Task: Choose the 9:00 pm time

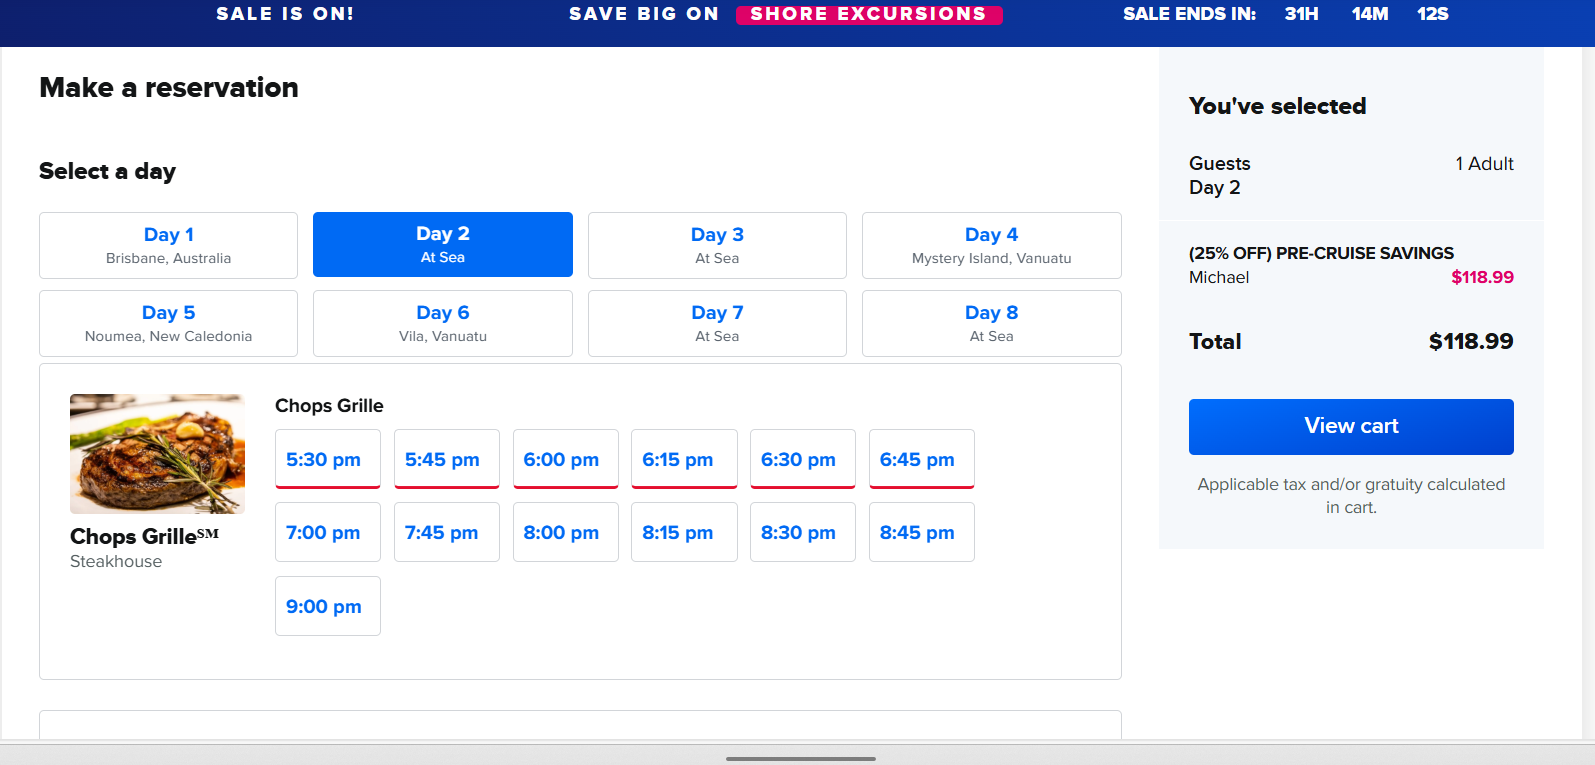Action: 328,606
